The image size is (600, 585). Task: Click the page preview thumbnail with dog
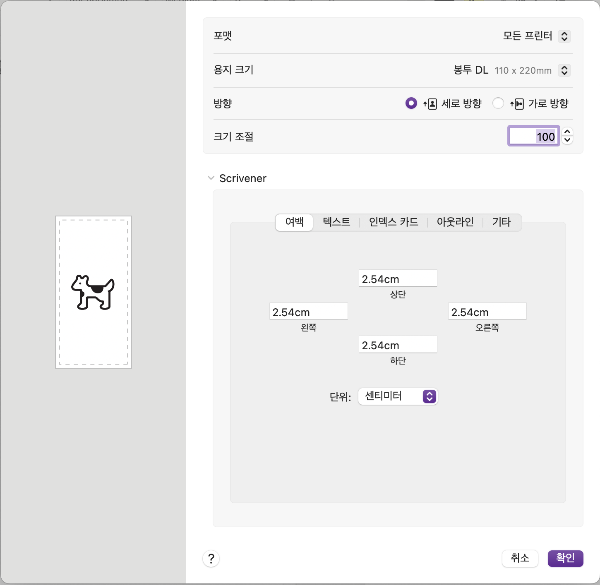(93, 292)
